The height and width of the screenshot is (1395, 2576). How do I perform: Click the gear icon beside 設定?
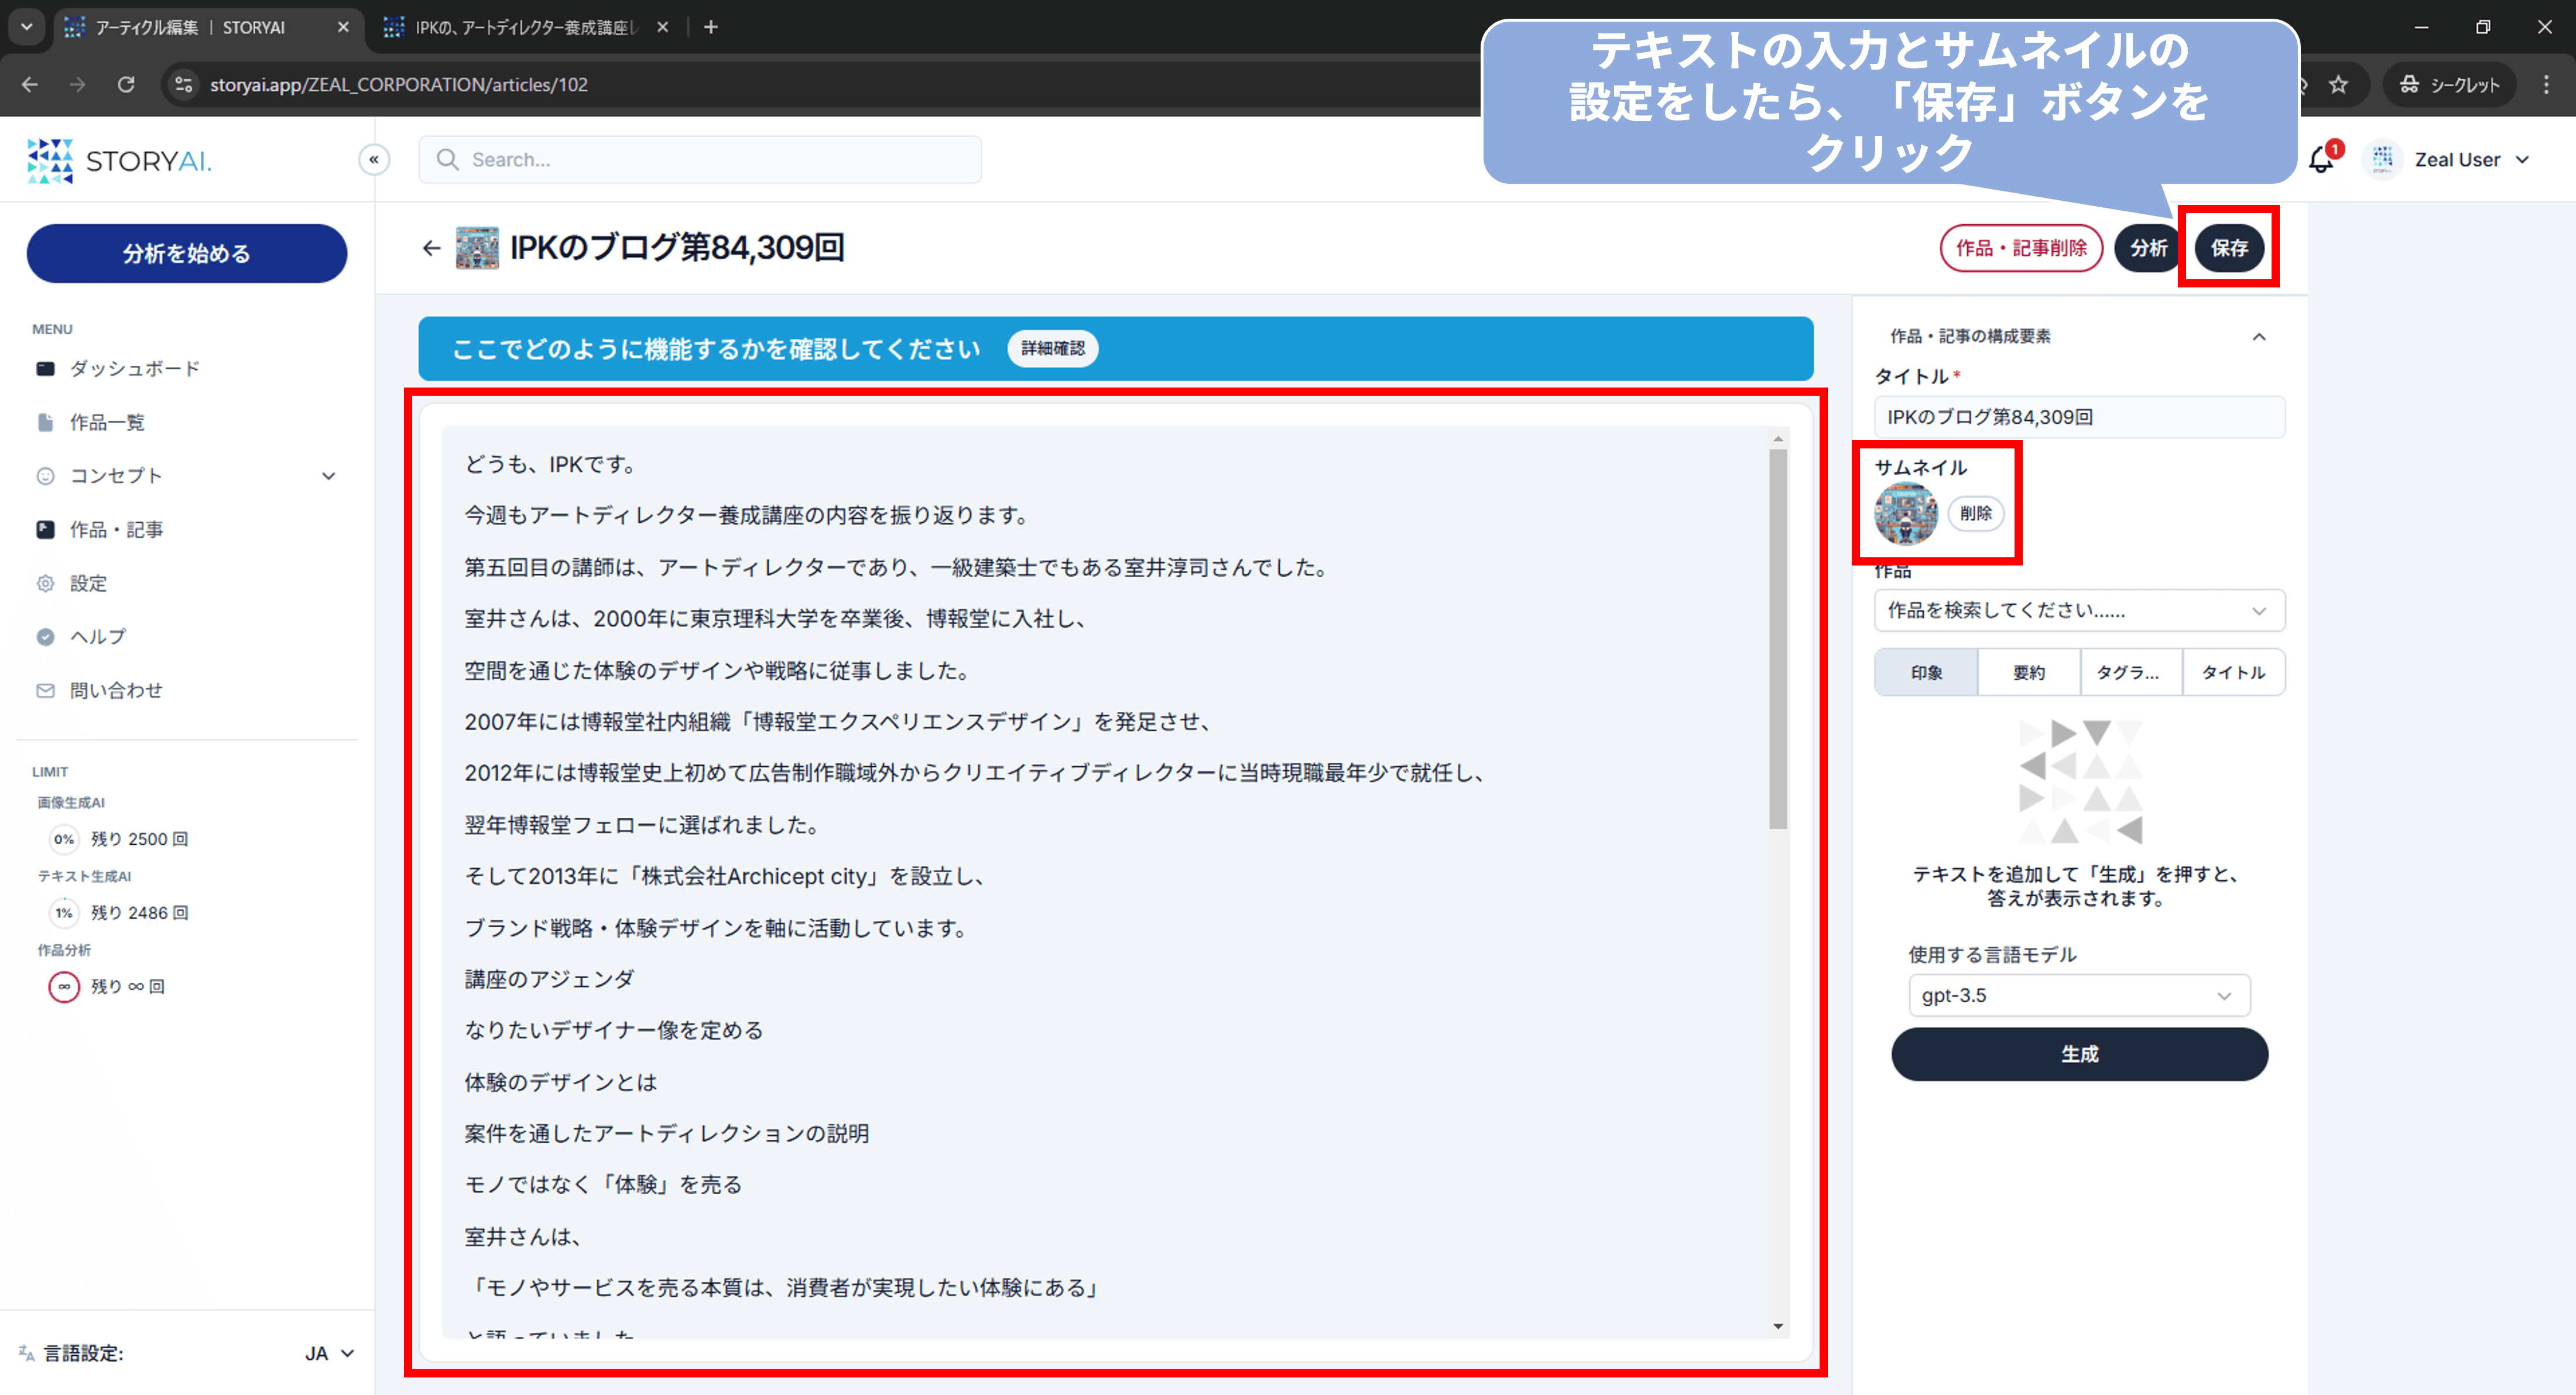point(45,583)
